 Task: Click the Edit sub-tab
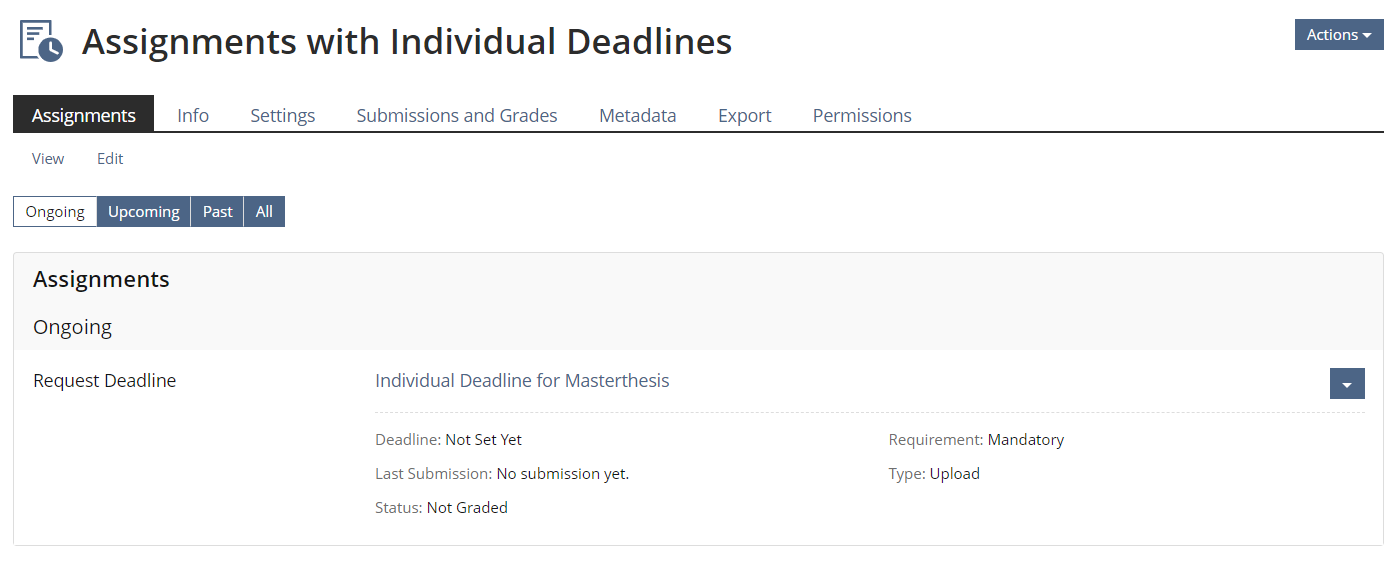[110, 158]
